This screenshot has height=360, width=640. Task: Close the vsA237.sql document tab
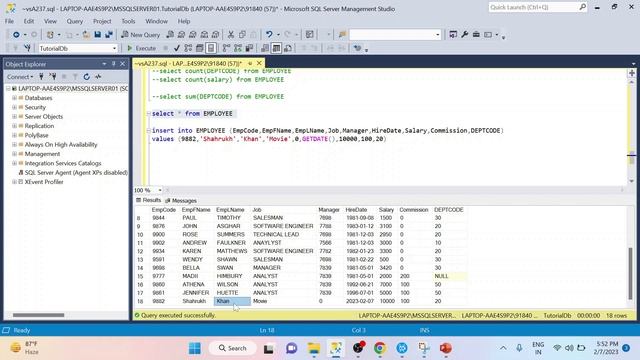pyautogui.click(x=259, y=63)
